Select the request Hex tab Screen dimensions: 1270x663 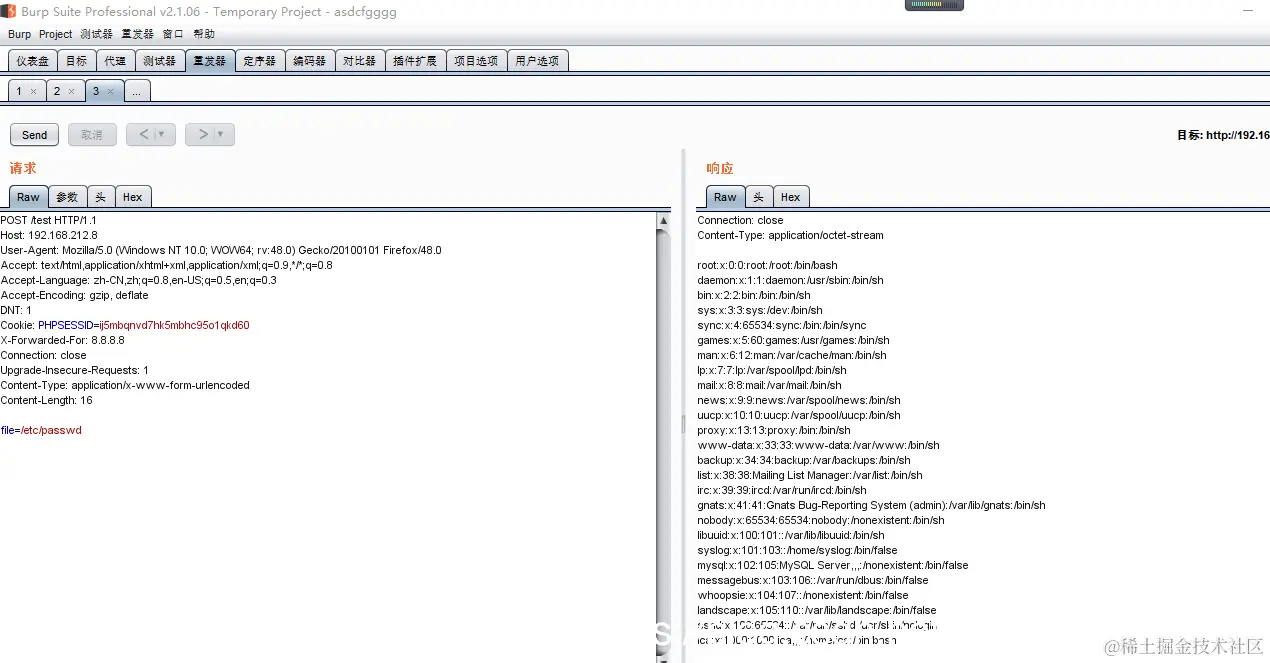(x=133, y=197)
